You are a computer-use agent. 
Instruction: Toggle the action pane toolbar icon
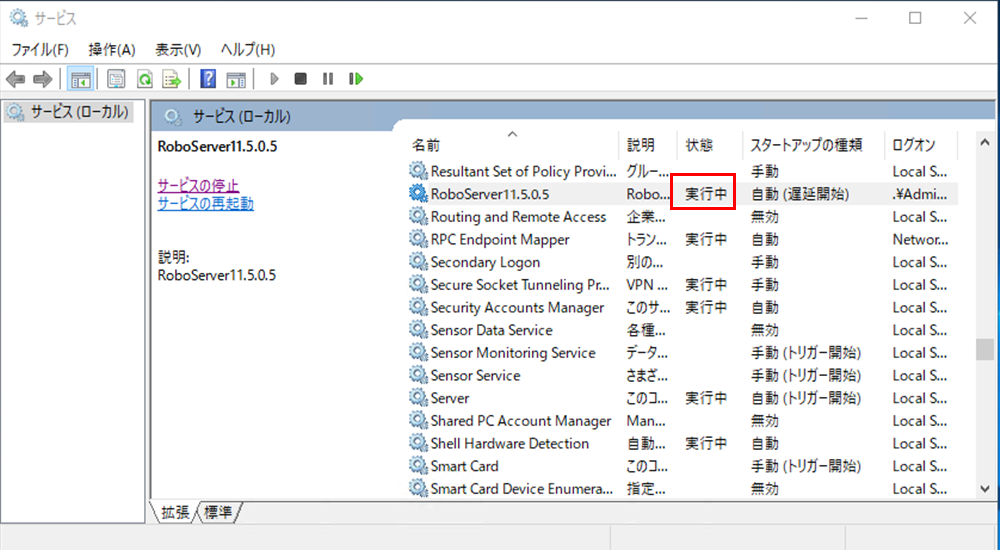[236, 79]
